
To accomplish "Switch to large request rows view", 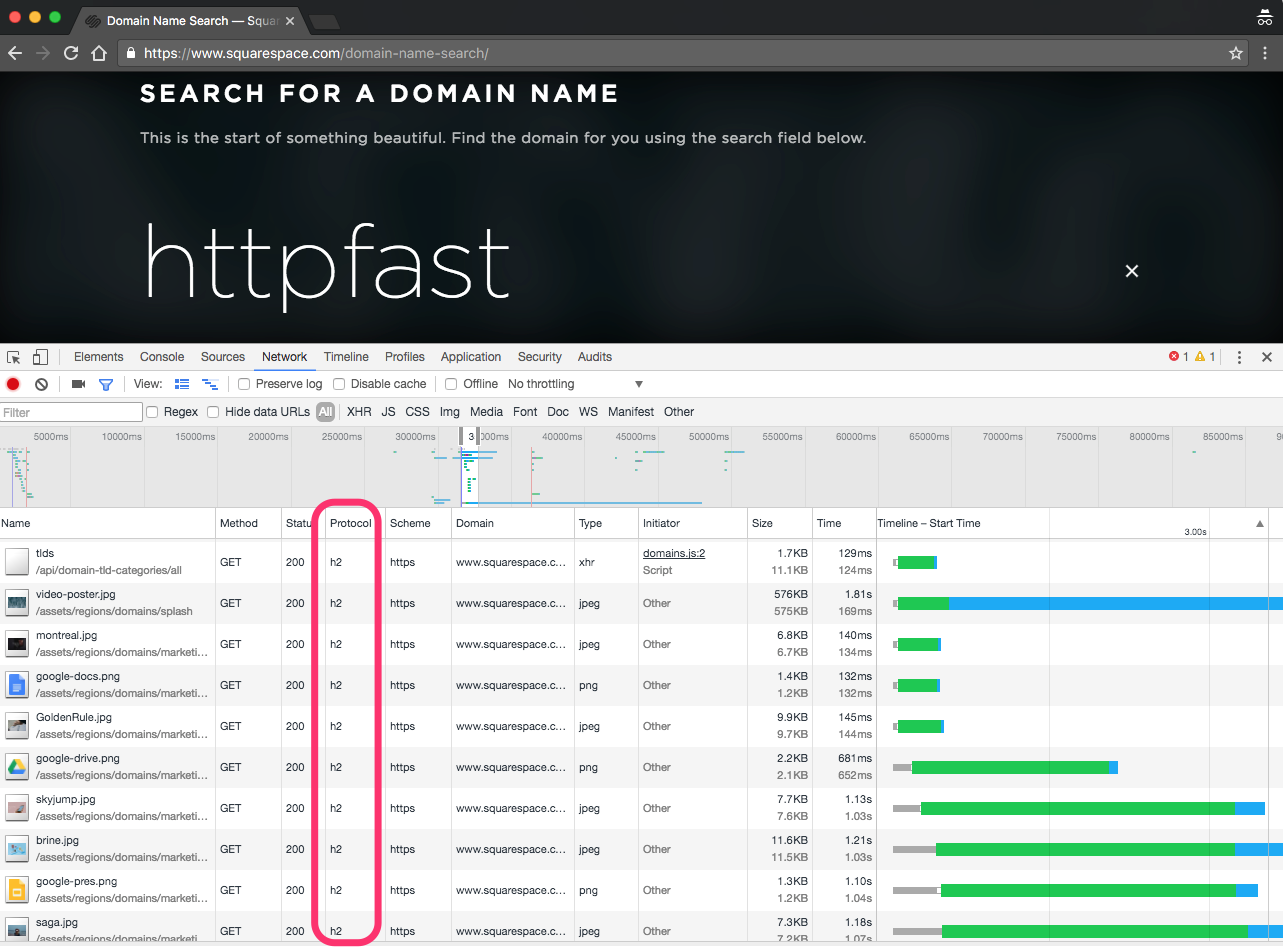I will pos(182,384).
